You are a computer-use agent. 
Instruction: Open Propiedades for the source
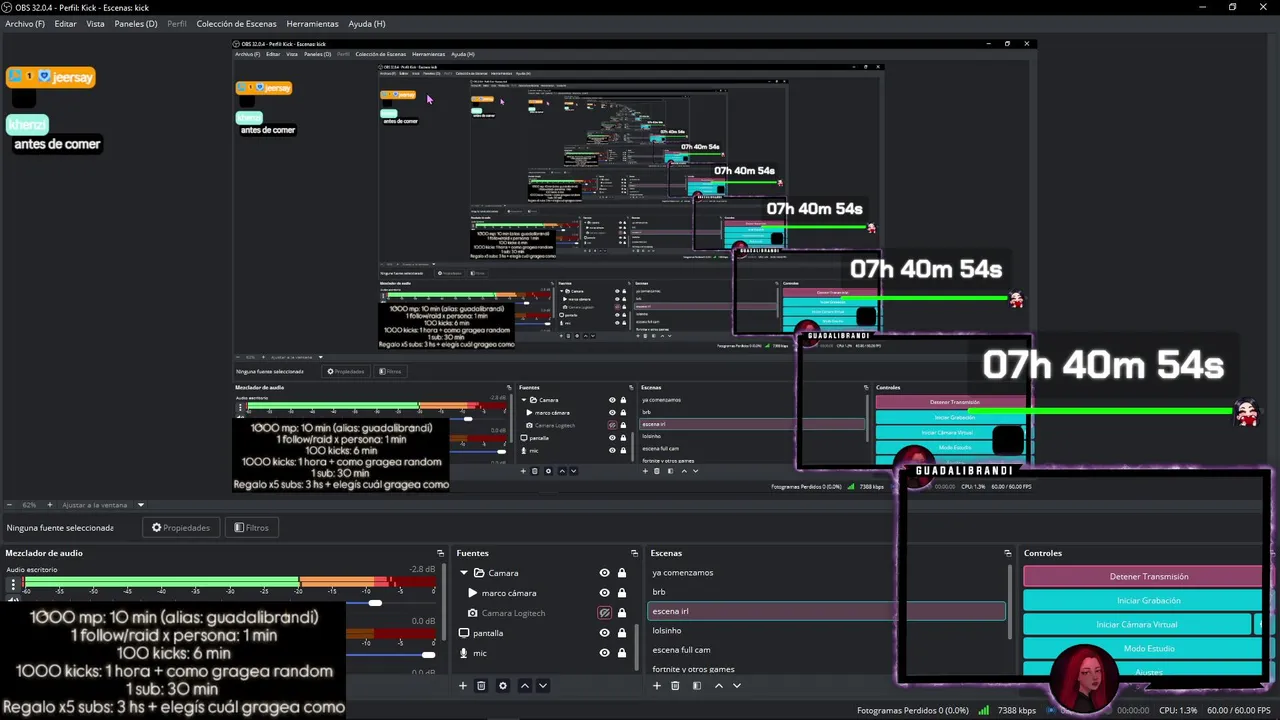coord(181,527)
